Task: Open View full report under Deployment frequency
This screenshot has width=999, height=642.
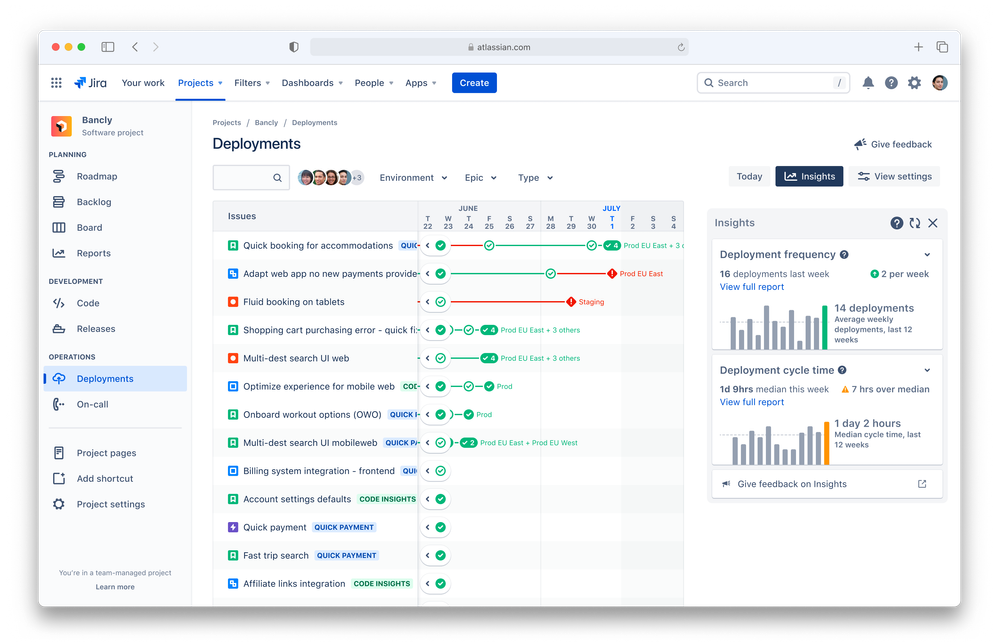Action: (x=752, y=287)
